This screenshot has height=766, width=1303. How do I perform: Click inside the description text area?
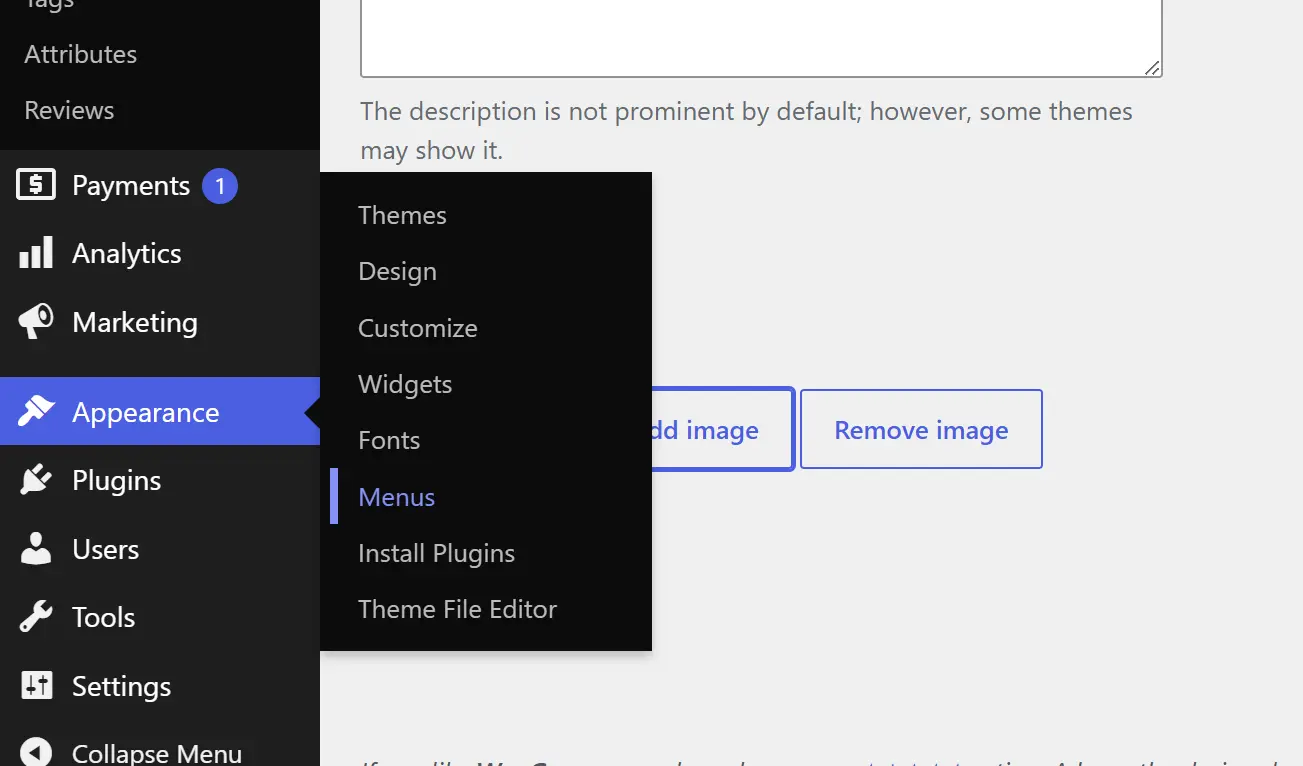[761, 37]
